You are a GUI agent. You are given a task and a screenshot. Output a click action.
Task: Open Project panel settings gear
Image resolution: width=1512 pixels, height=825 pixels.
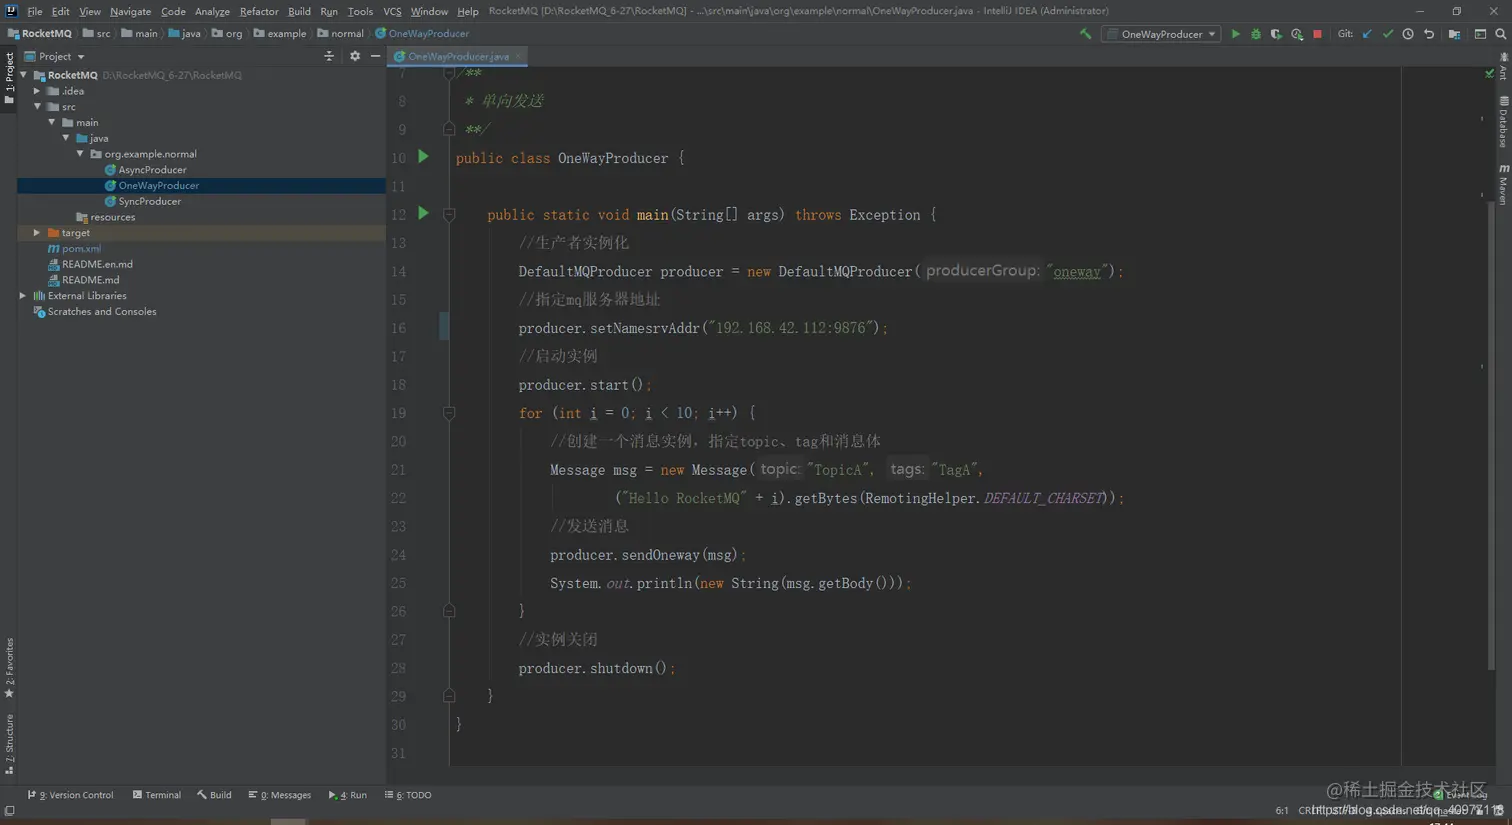click(355, 56)
